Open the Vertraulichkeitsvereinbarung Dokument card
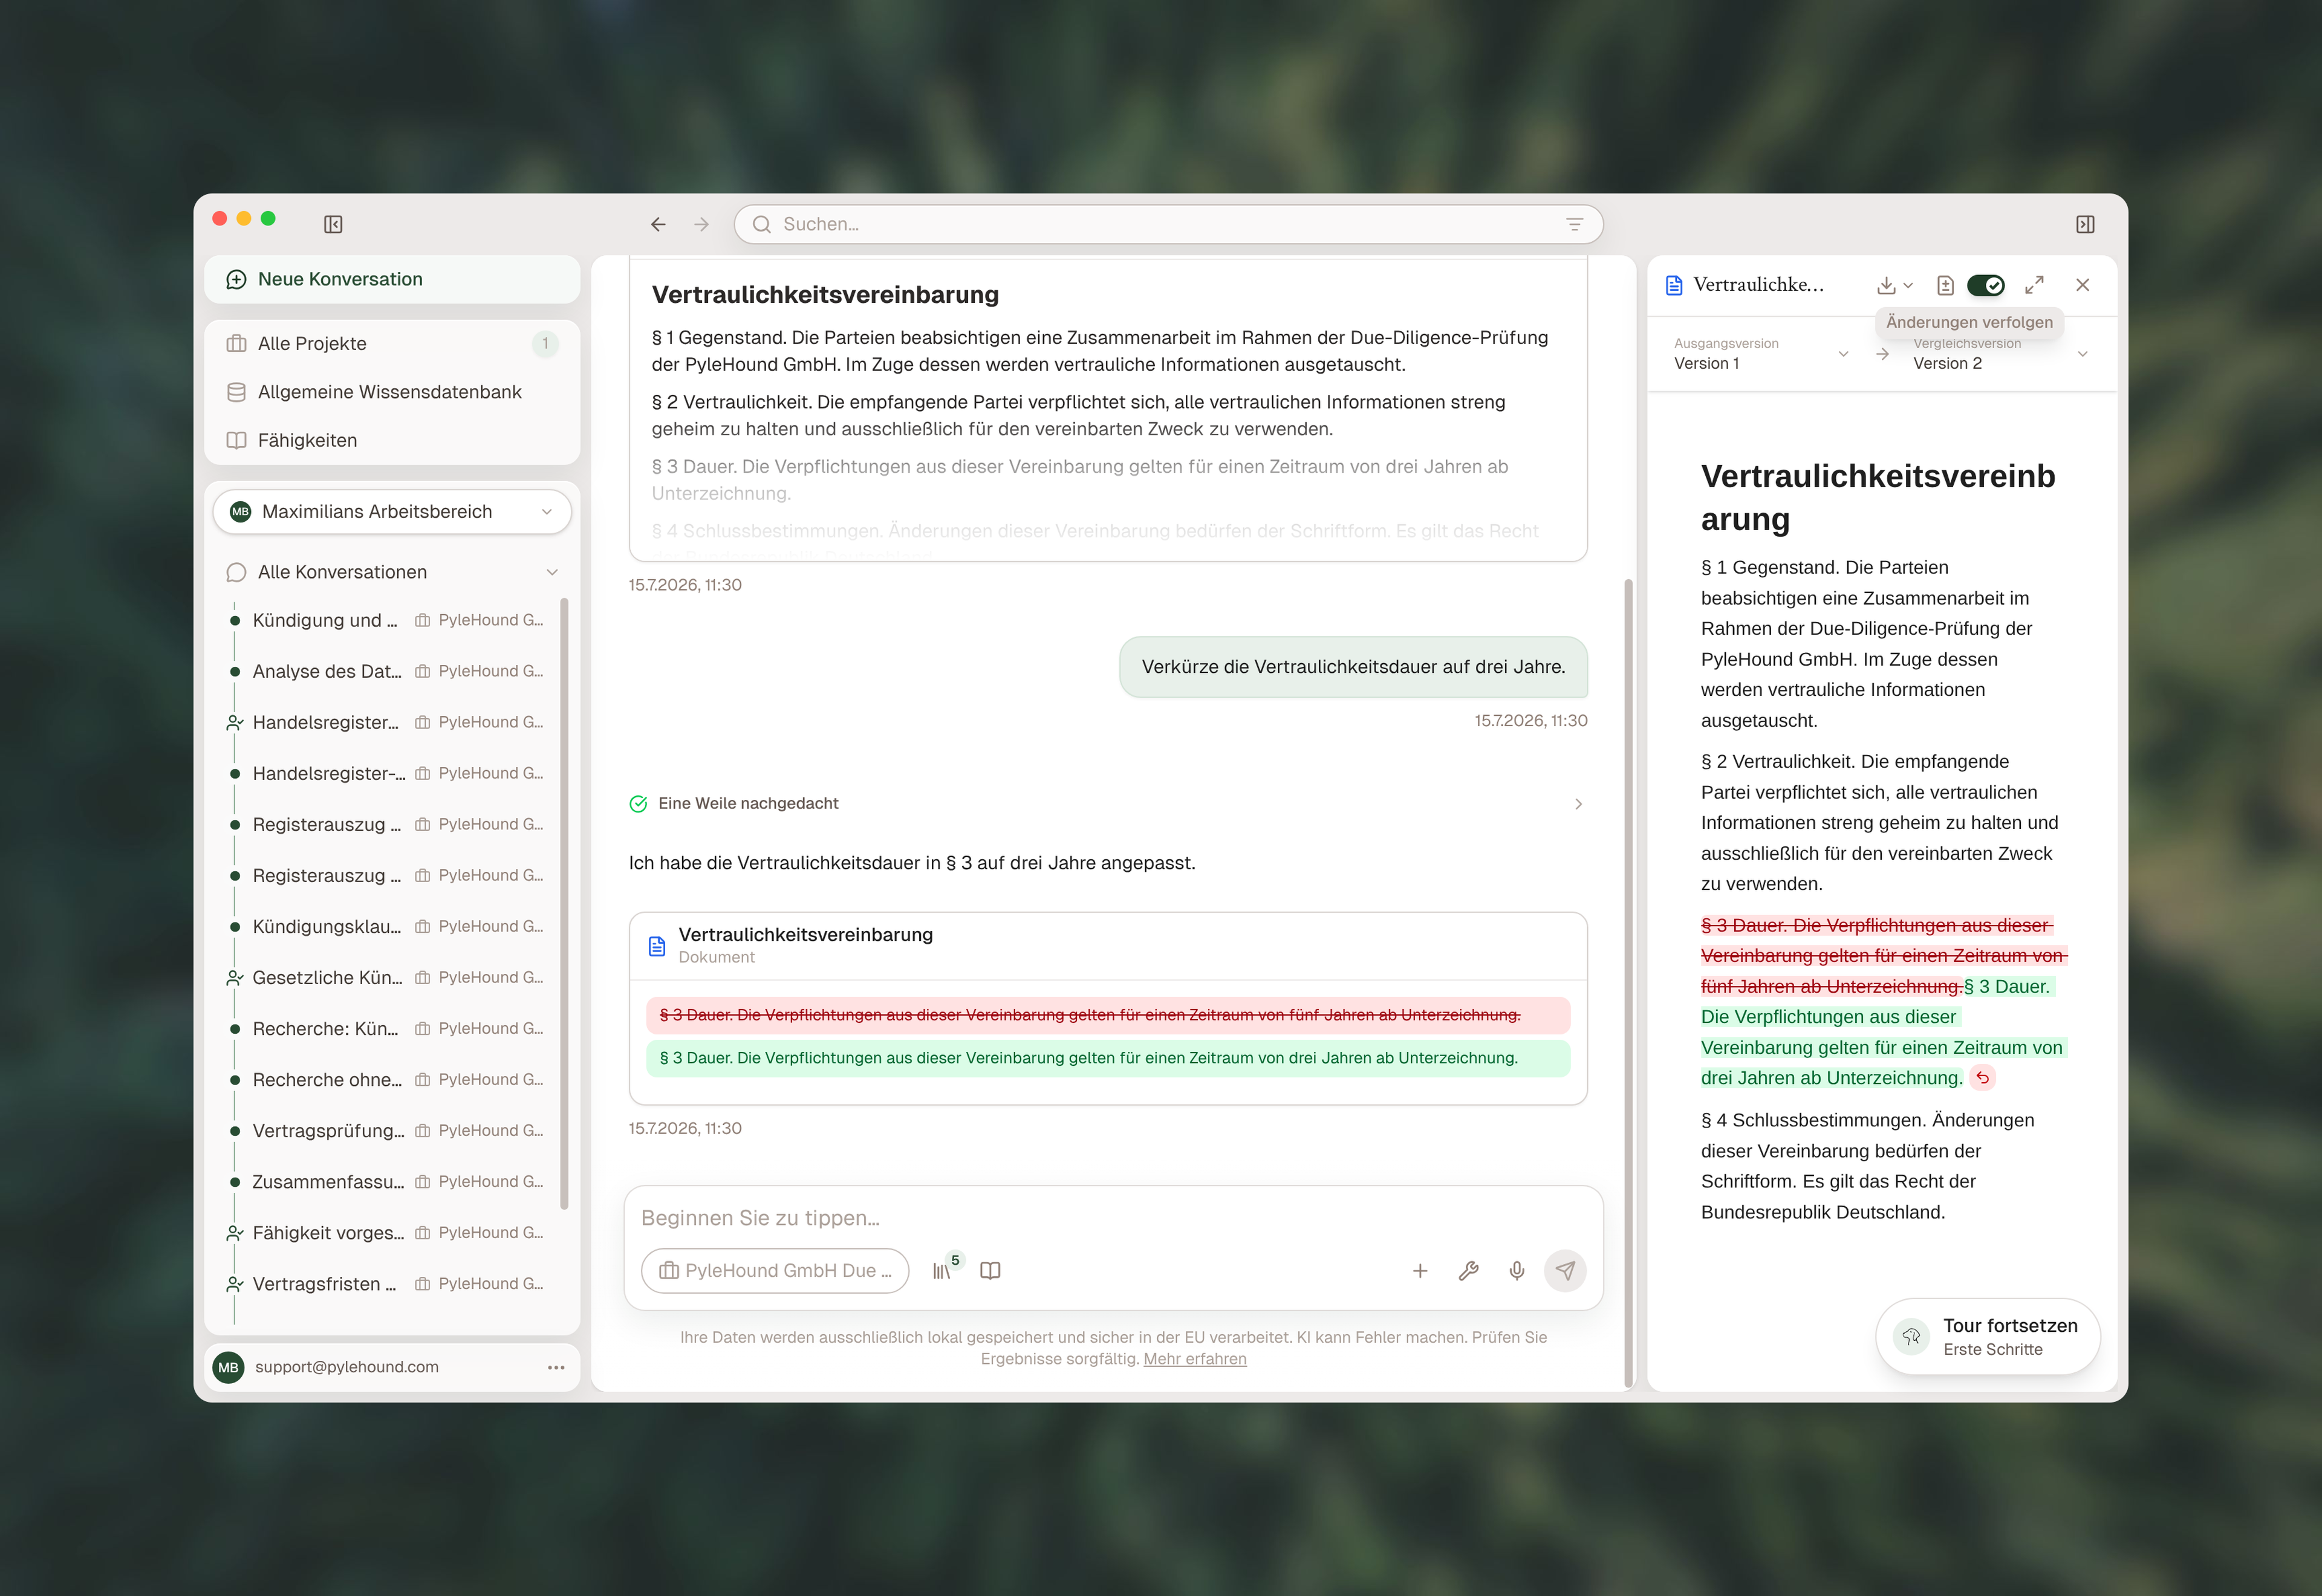Viewport: 2322px width, 1596px height. pyautogui.click(x=1108, y=945)
